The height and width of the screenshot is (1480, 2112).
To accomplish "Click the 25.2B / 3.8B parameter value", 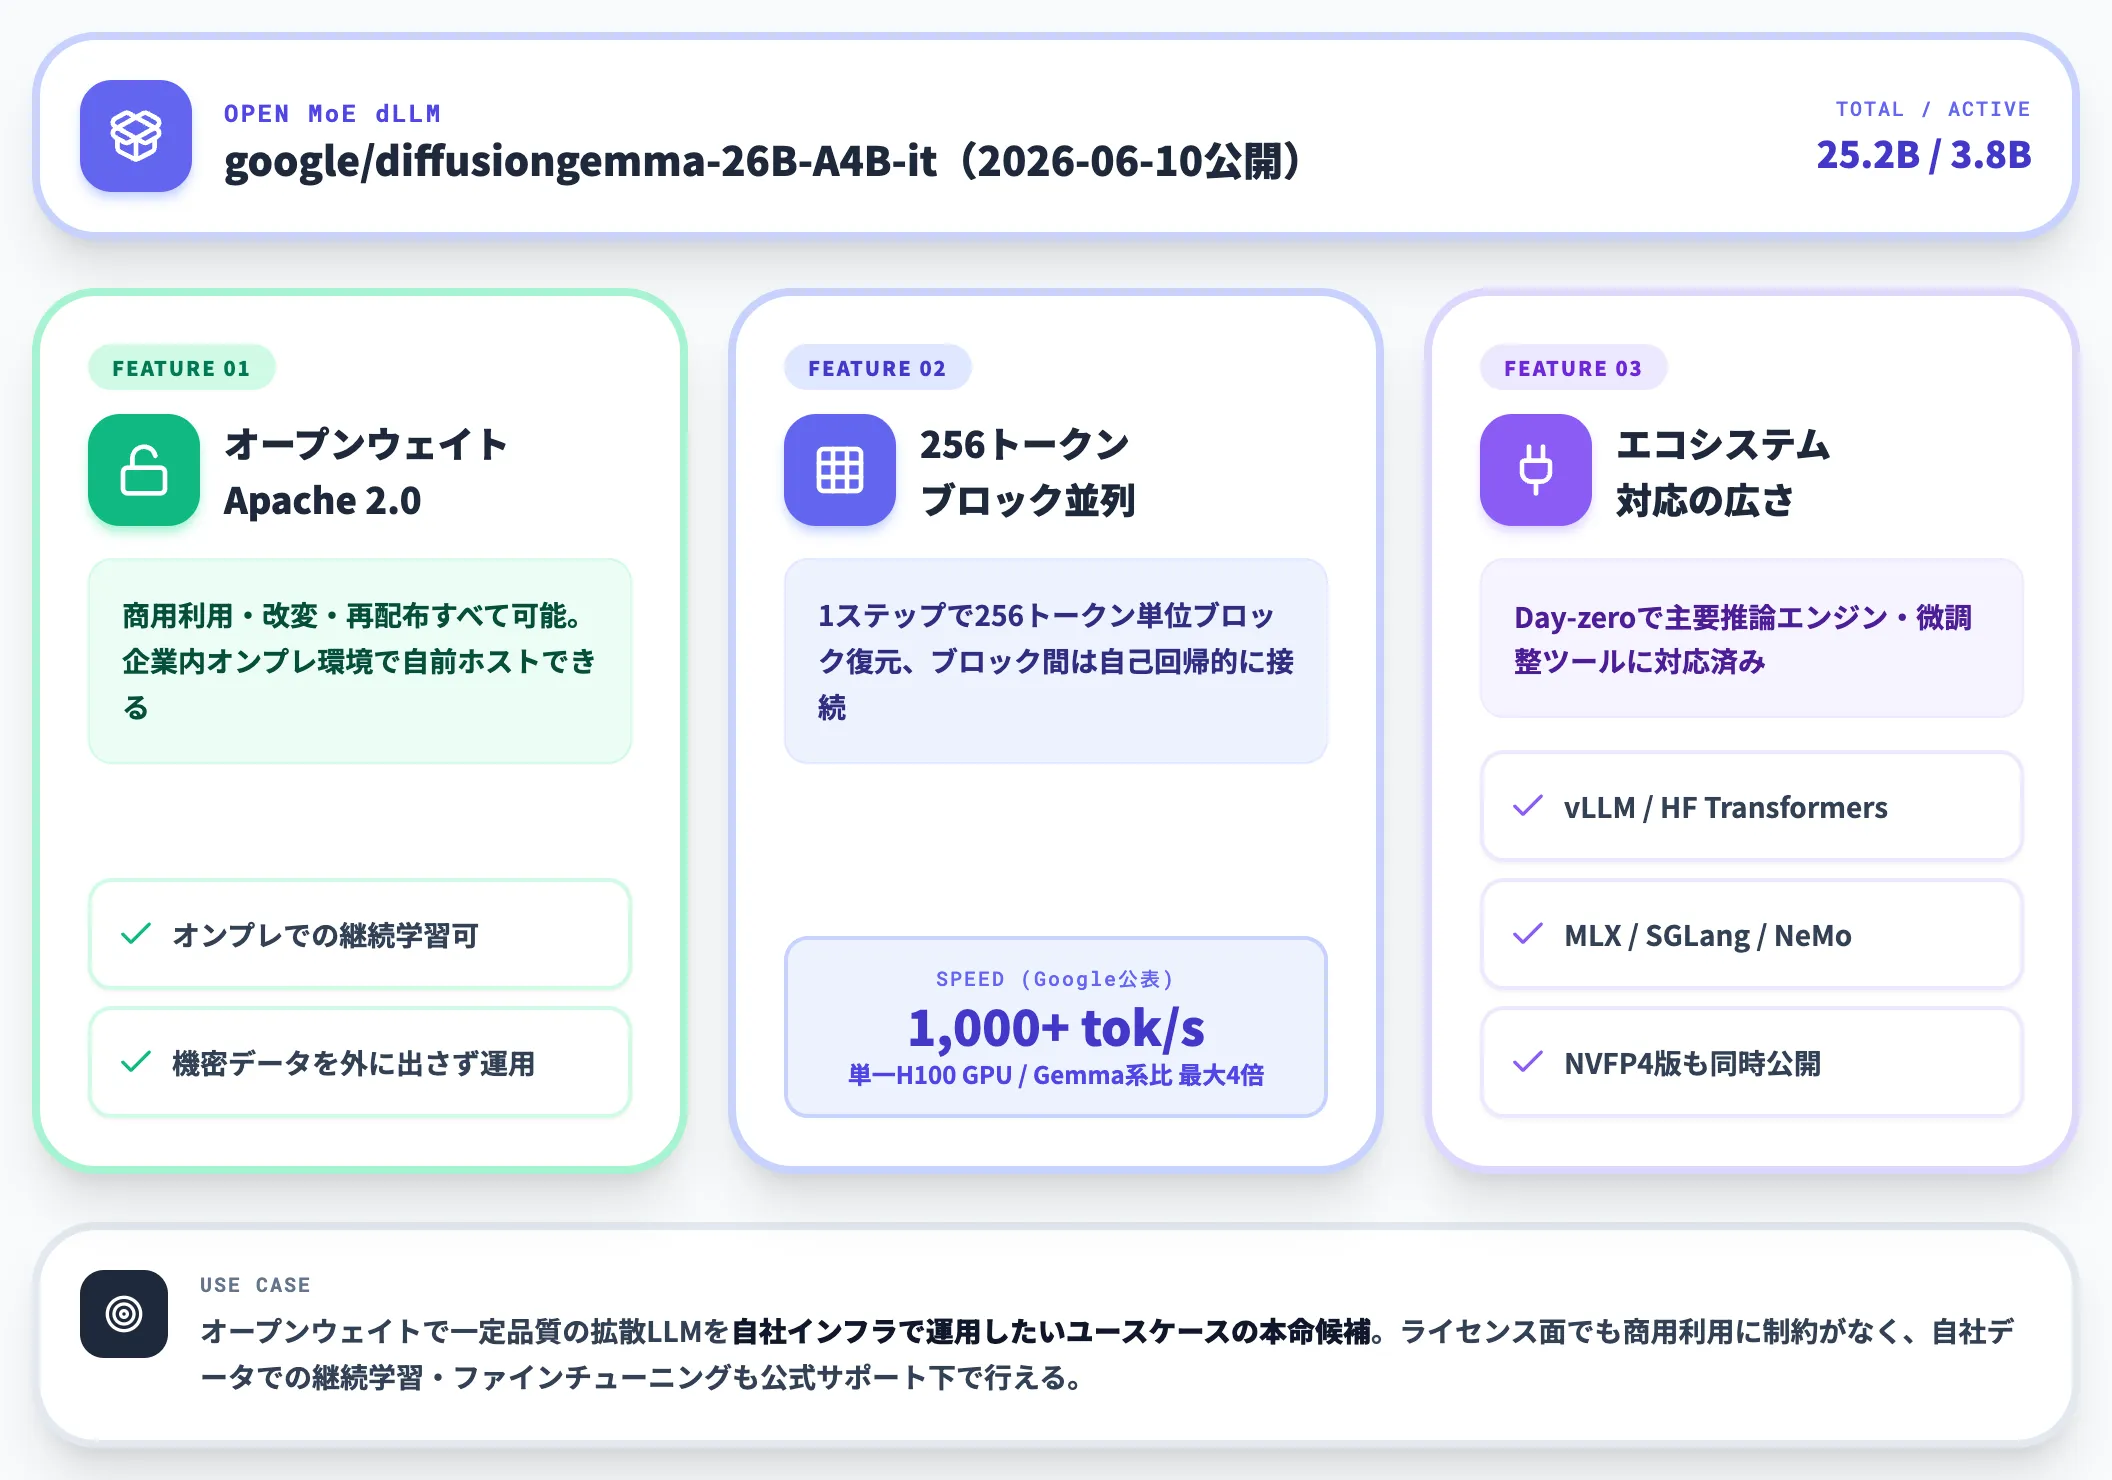I will (x=1924, y=155).
